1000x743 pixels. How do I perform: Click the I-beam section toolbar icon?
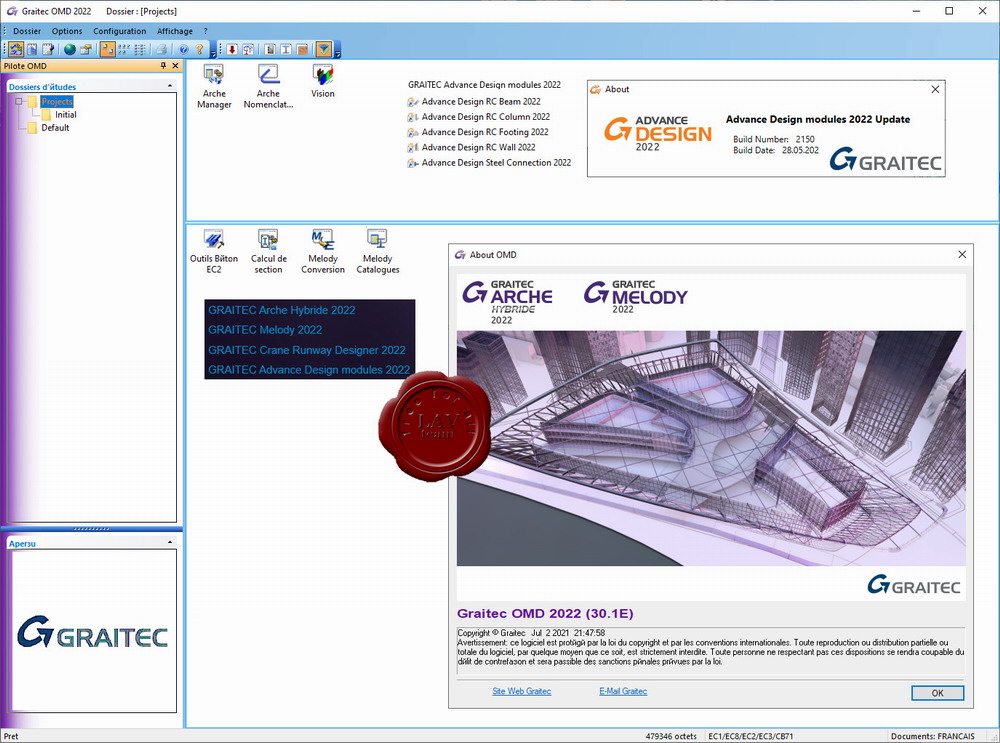(x=286, y=49)
